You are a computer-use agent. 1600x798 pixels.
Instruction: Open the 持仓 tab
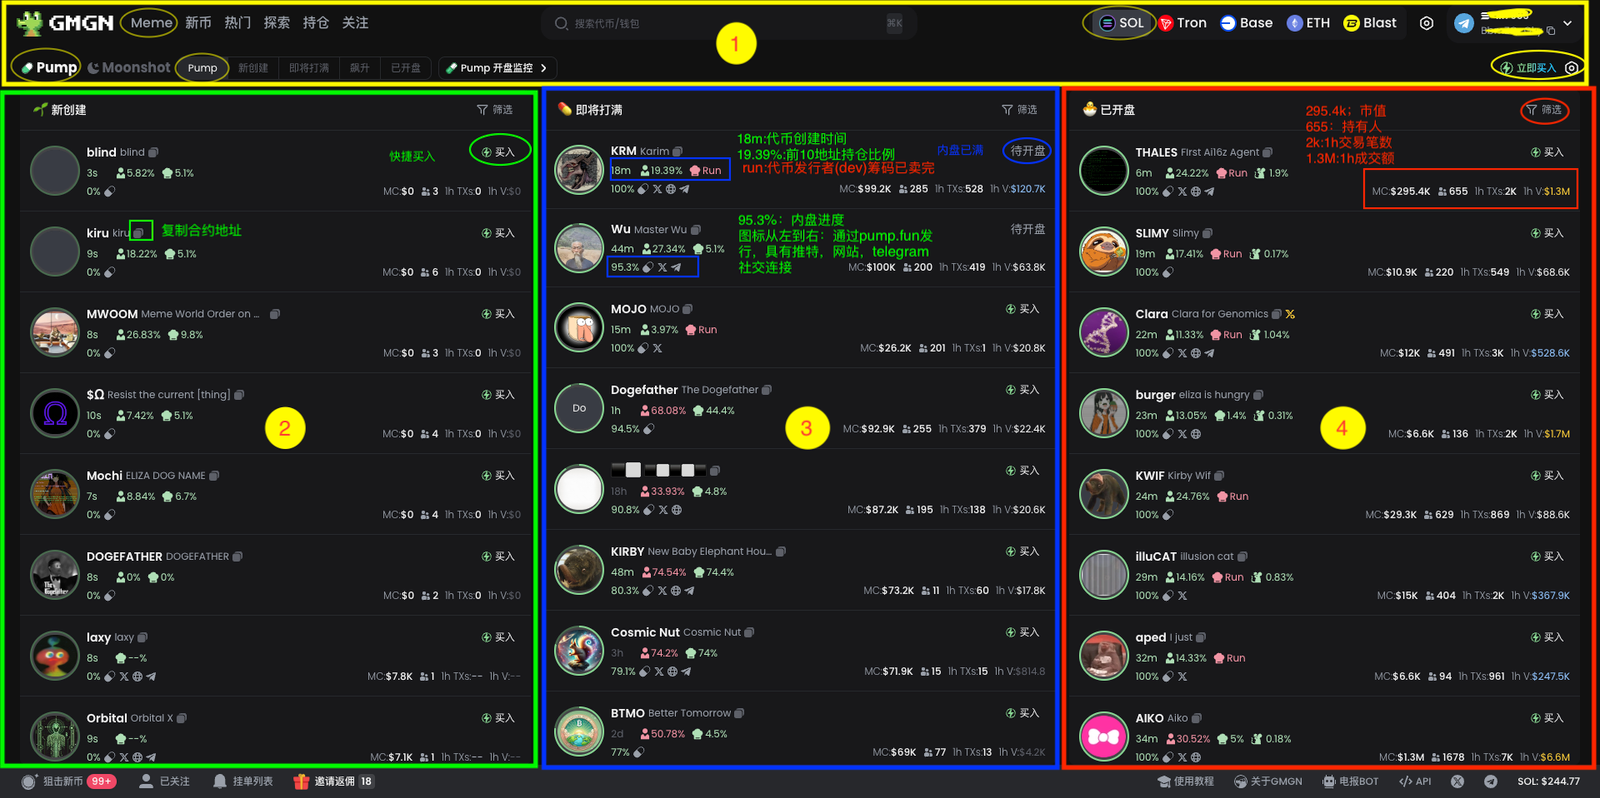(x=315, y=23)
